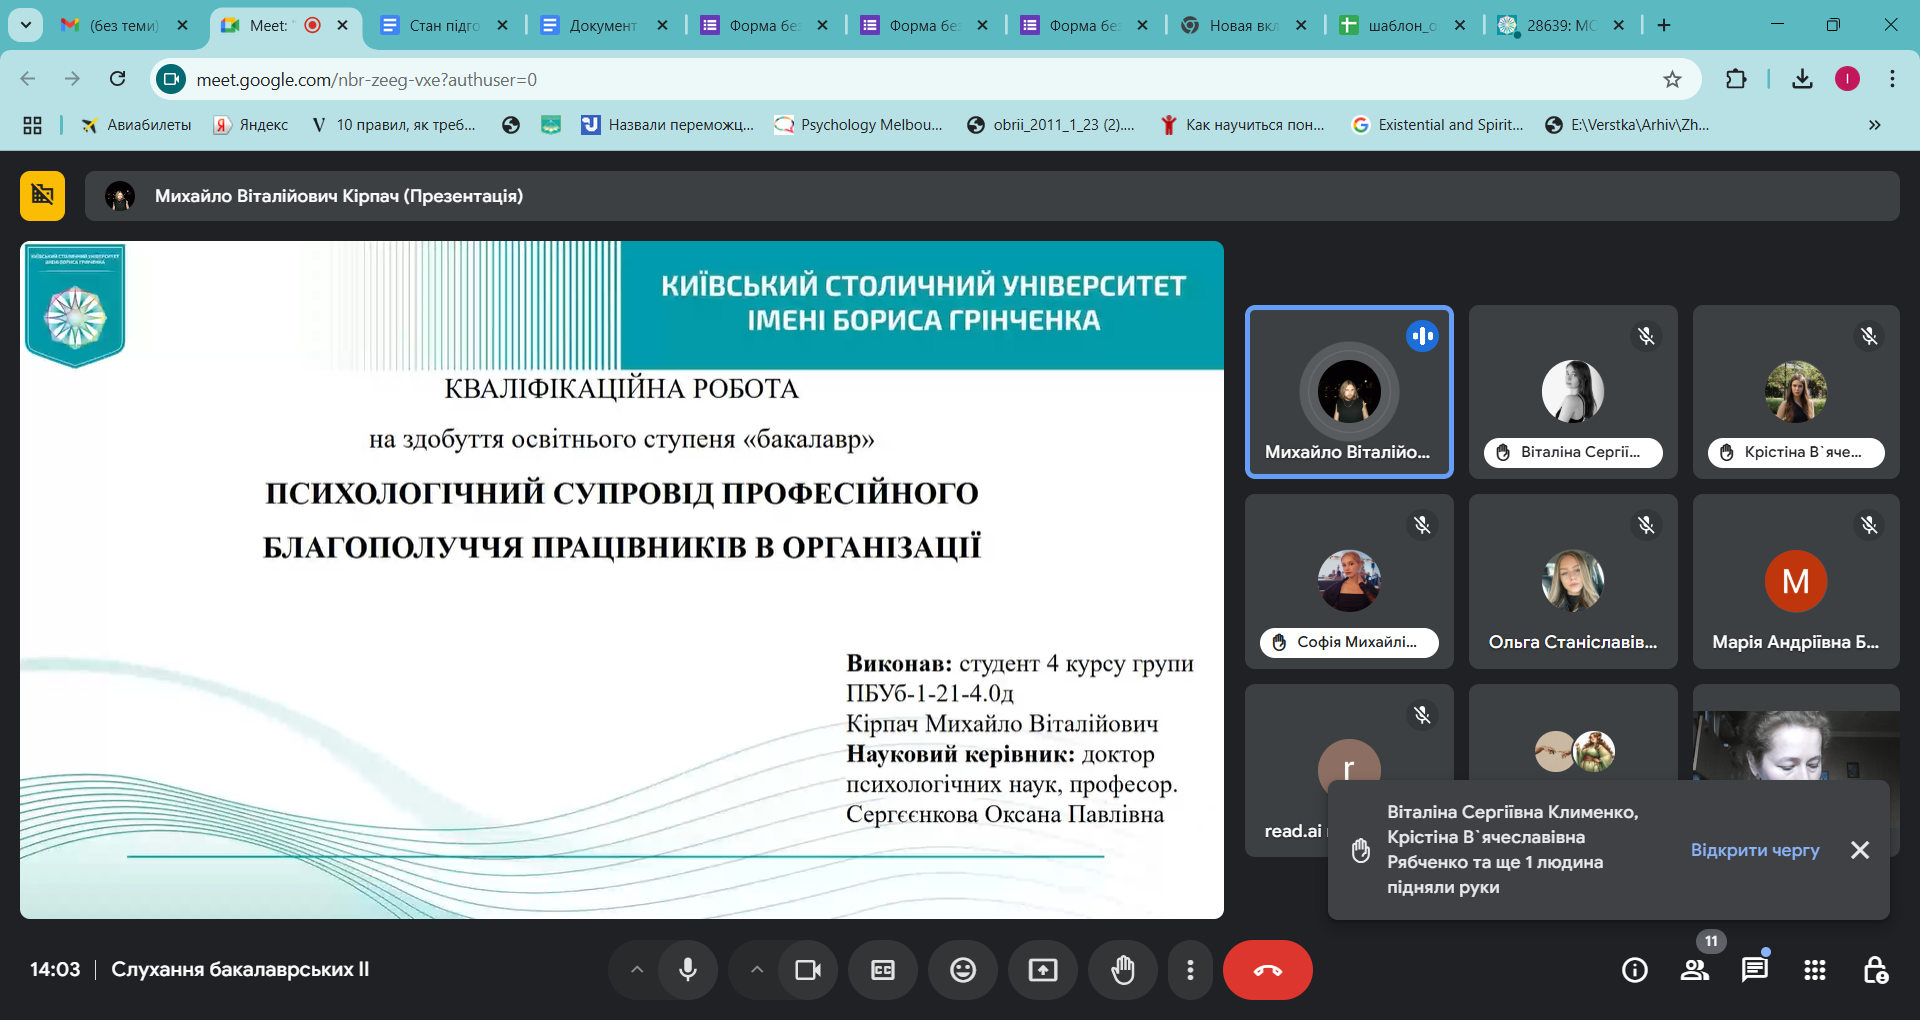Viewport: 1920px width, 1020px height.
Task: Switch to the 'Документ' tab
Action: (x=603, y=25)
